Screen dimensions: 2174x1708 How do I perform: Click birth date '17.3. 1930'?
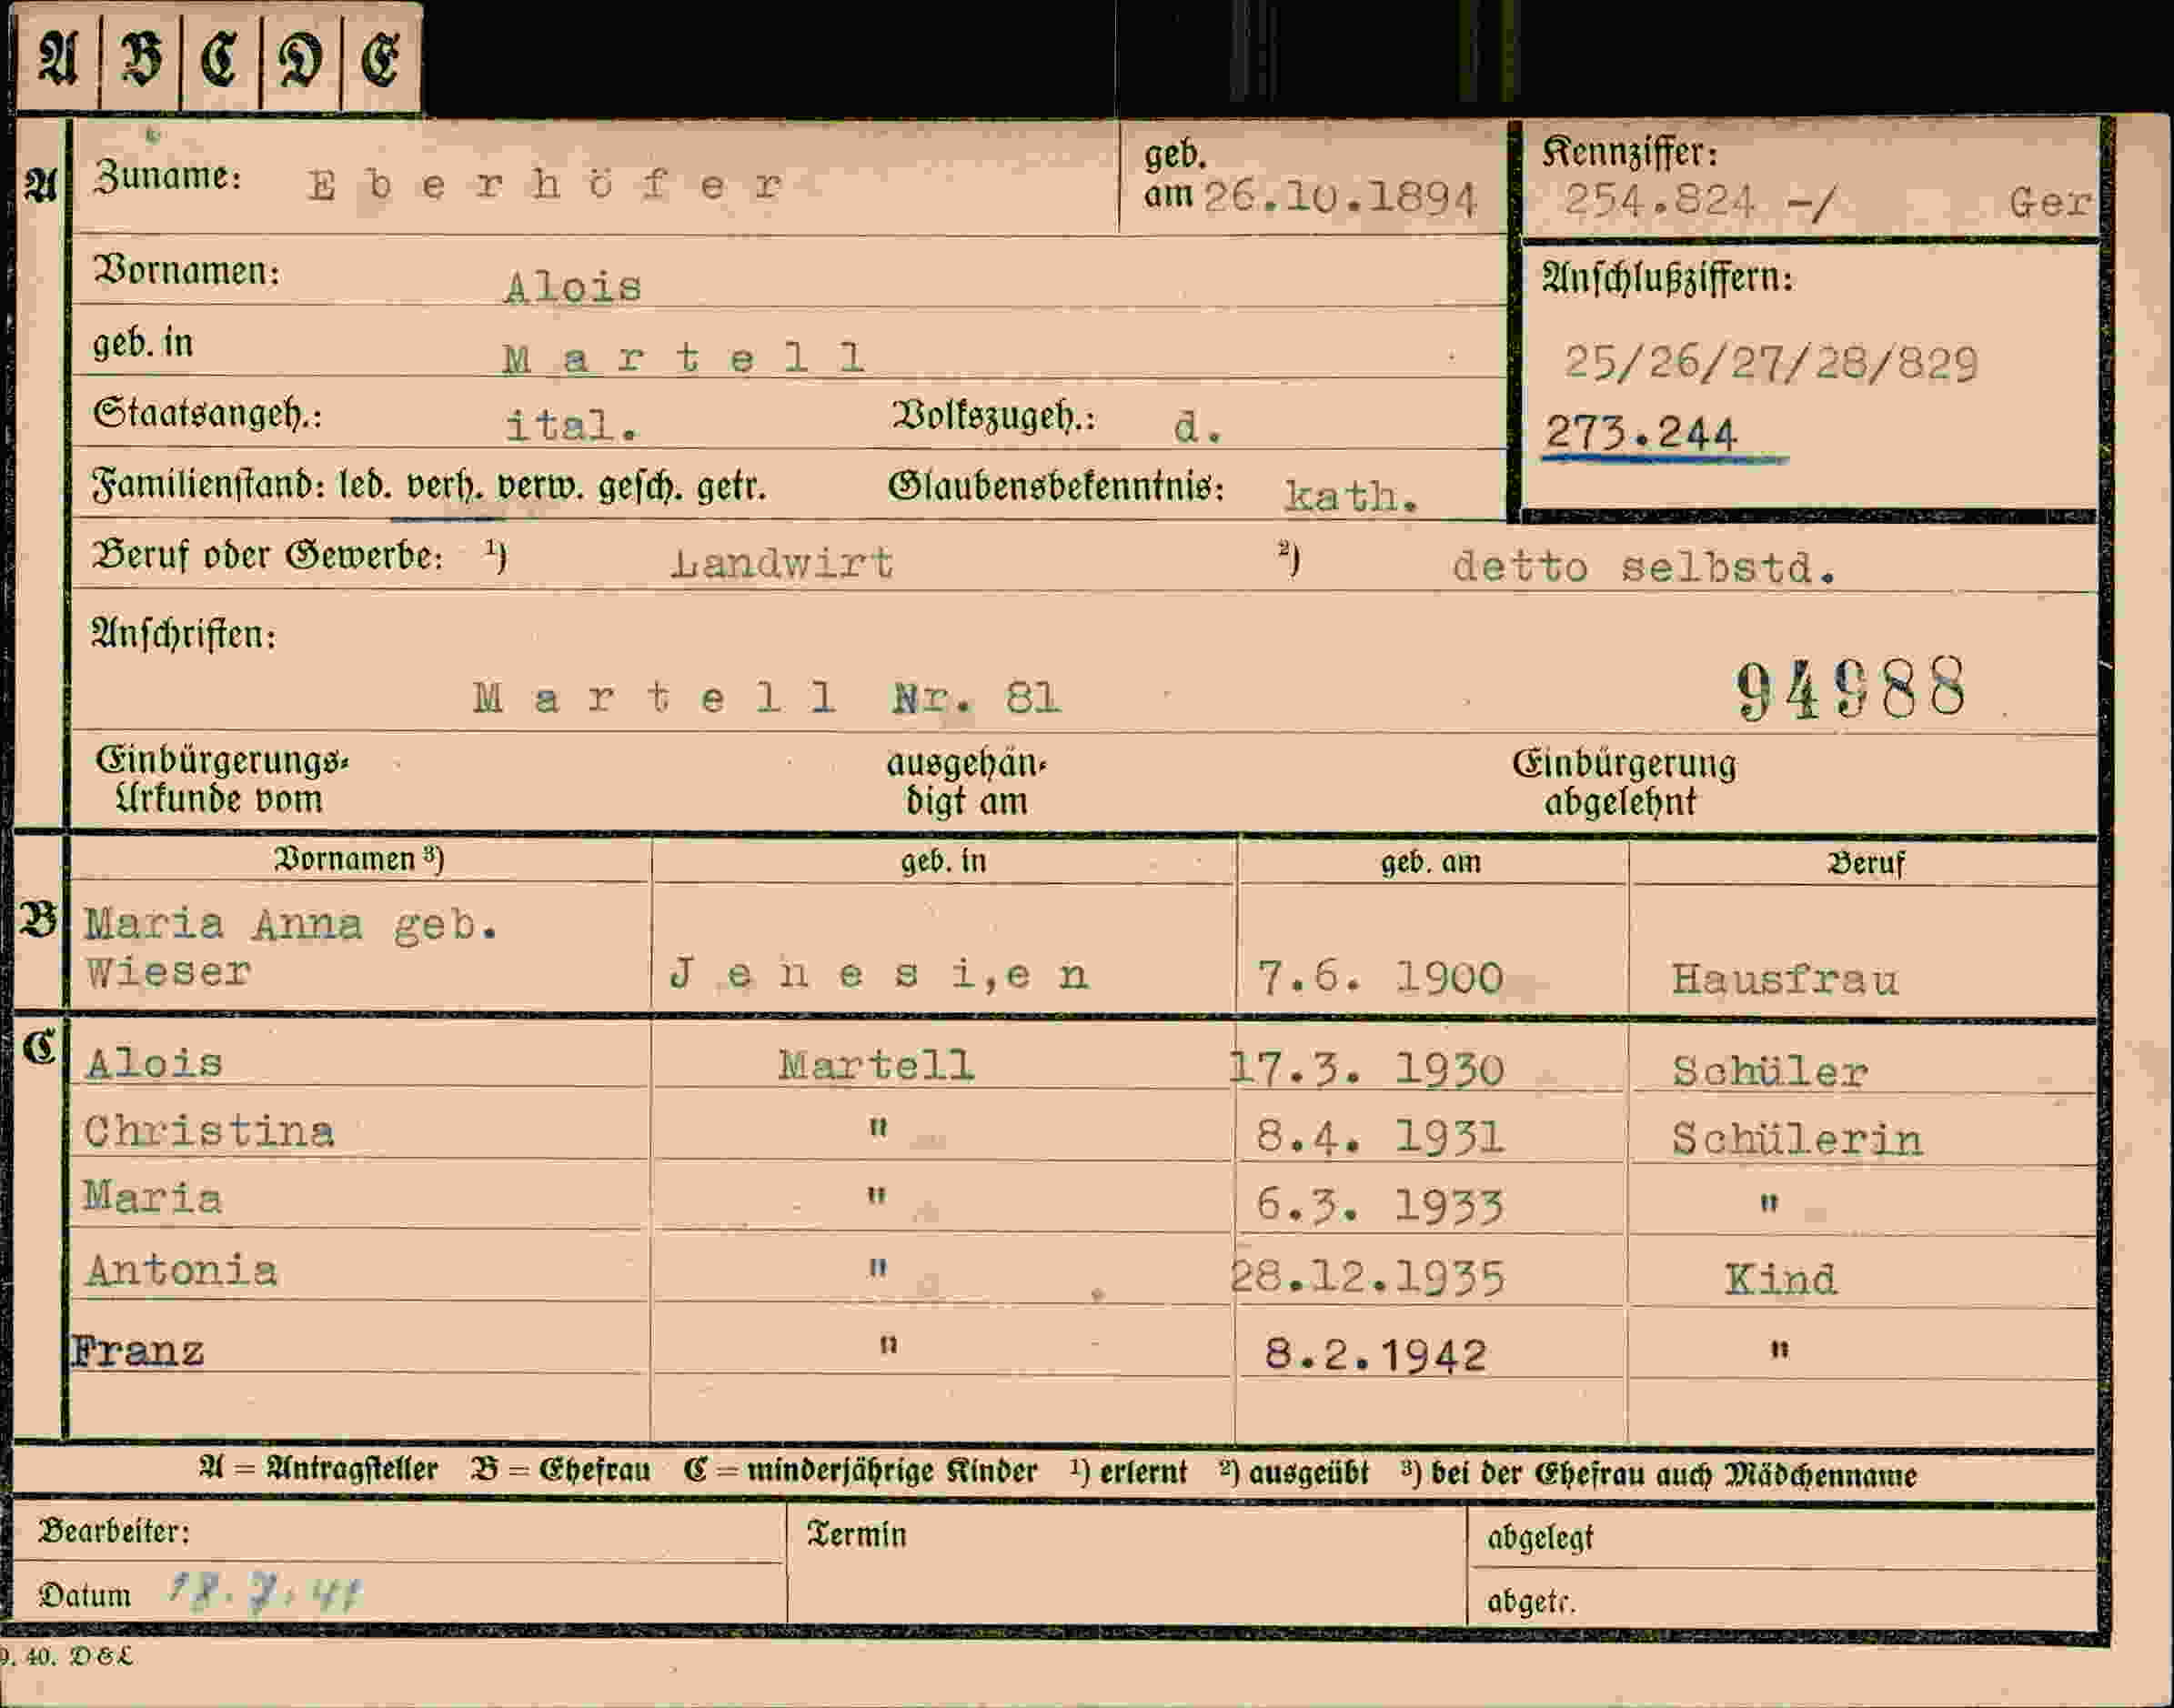pos(1367,1070)
